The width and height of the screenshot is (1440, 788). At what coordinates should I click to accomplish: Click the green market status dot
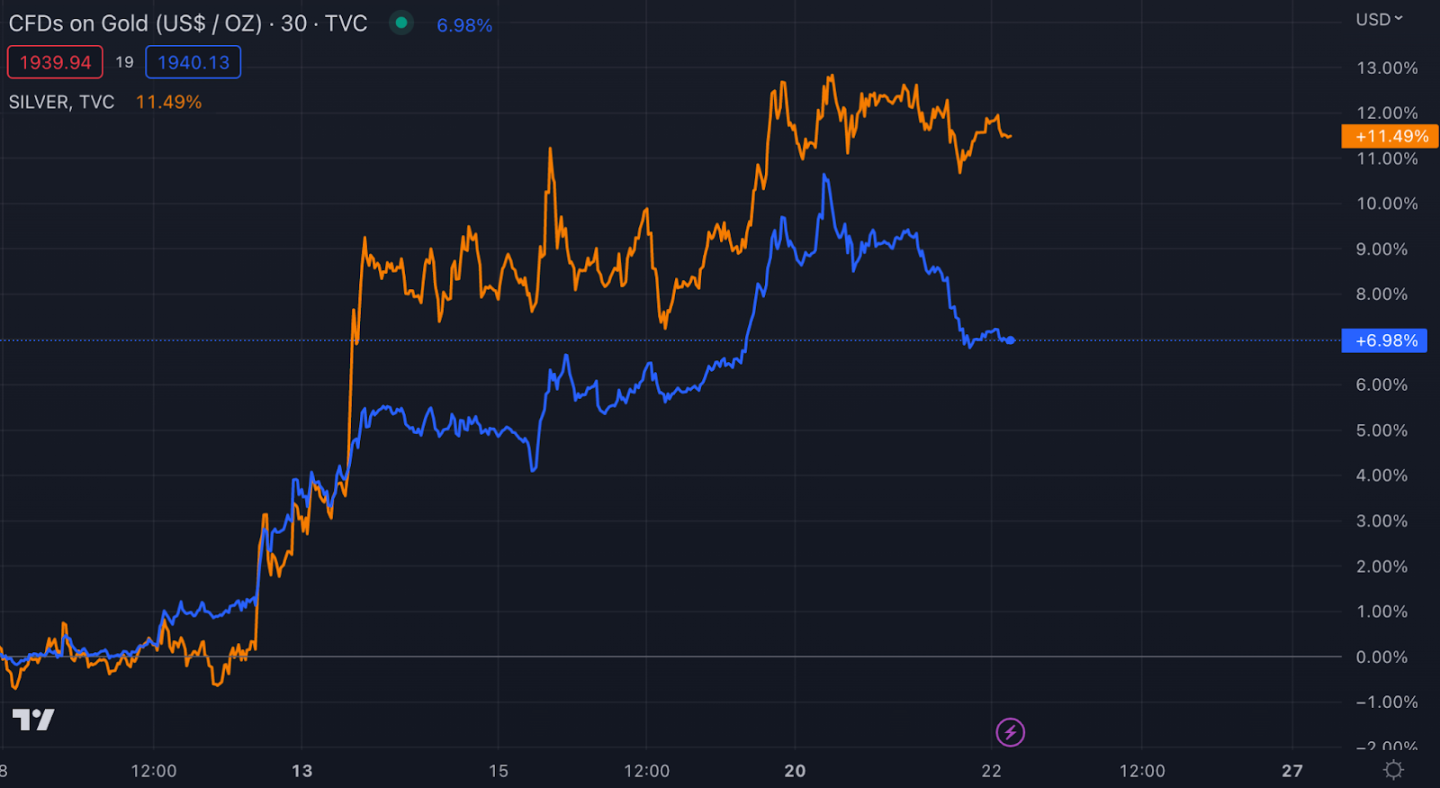tap(401, 23)
